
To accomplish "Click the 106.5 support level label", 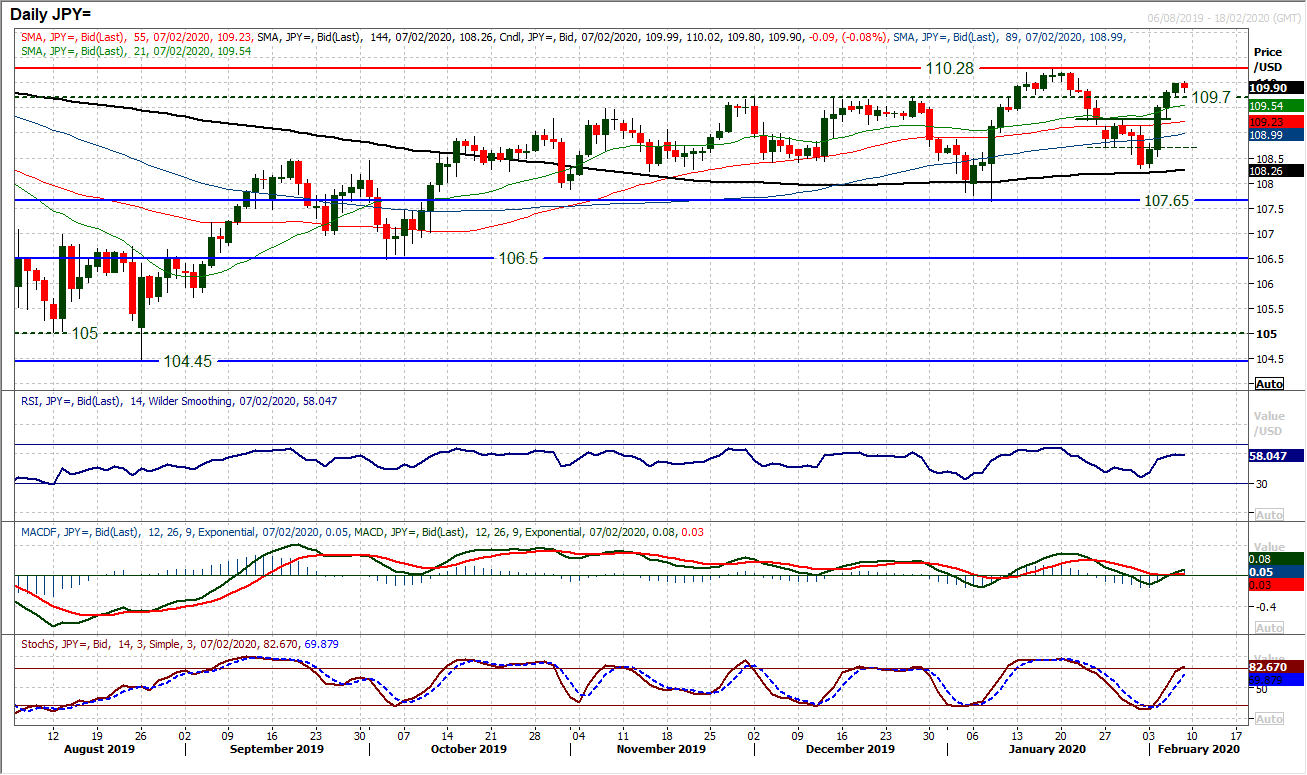I will click(x=520, y=258).
